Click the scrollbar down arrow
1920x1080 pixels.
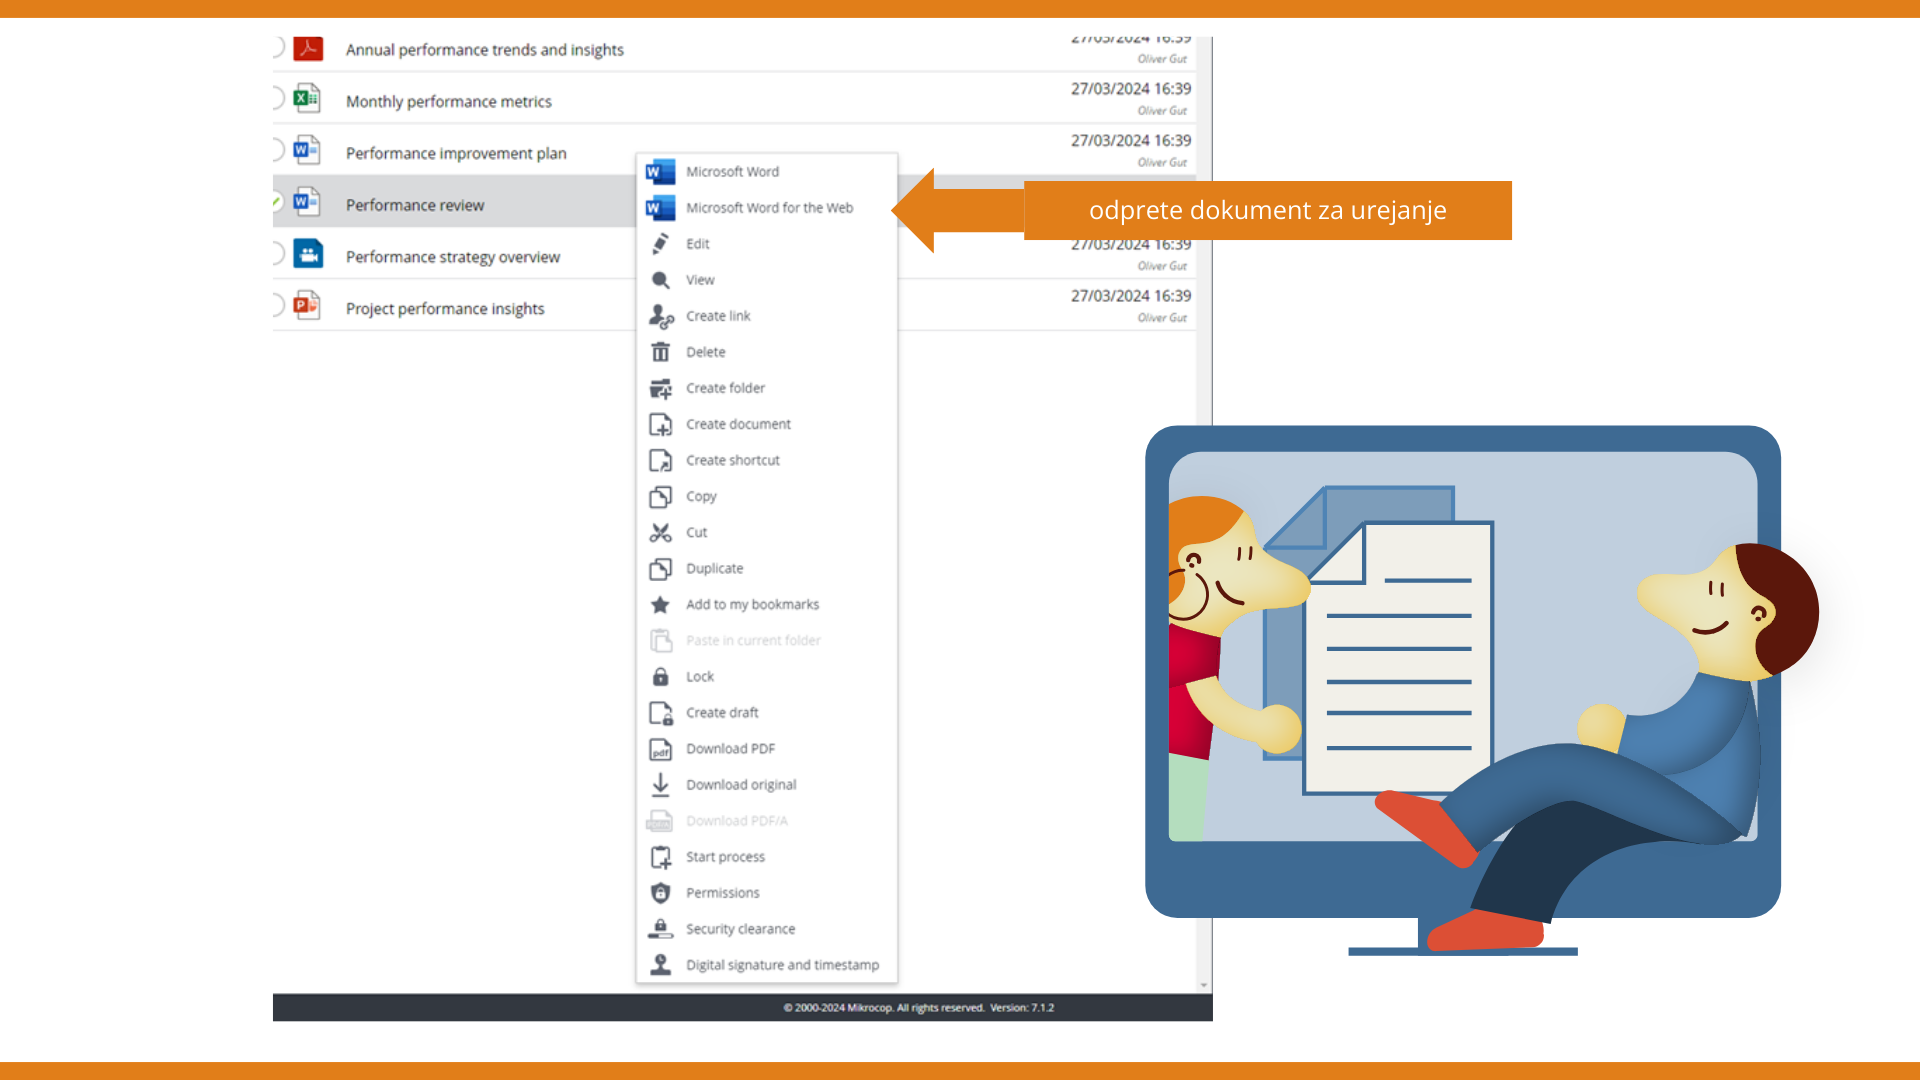(x=1204, y=985)
